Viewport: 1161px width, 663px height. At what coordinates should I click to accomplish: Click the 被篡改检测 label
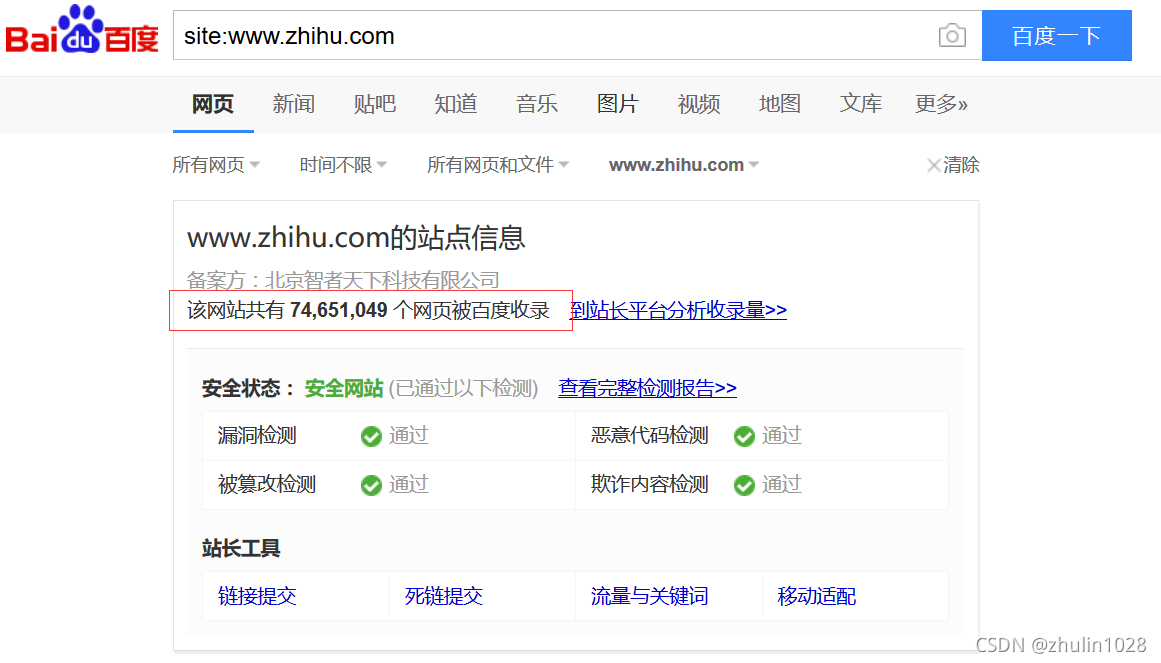pos(267,484)
